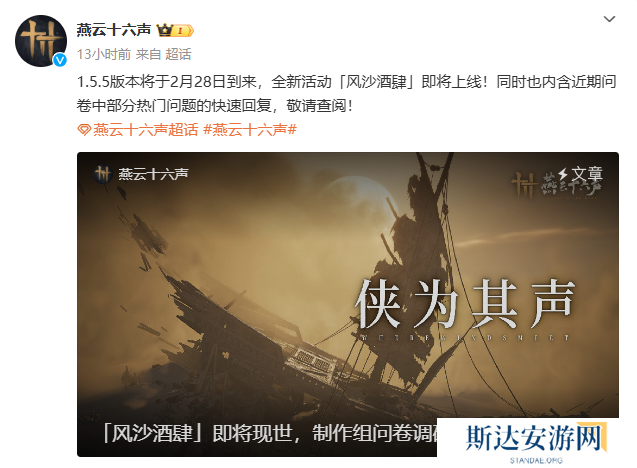Image resolution: width=637 pixels, height=468 pixels.
Task: Open the #燕云十六声# hashtag
Action: point(249,130)
